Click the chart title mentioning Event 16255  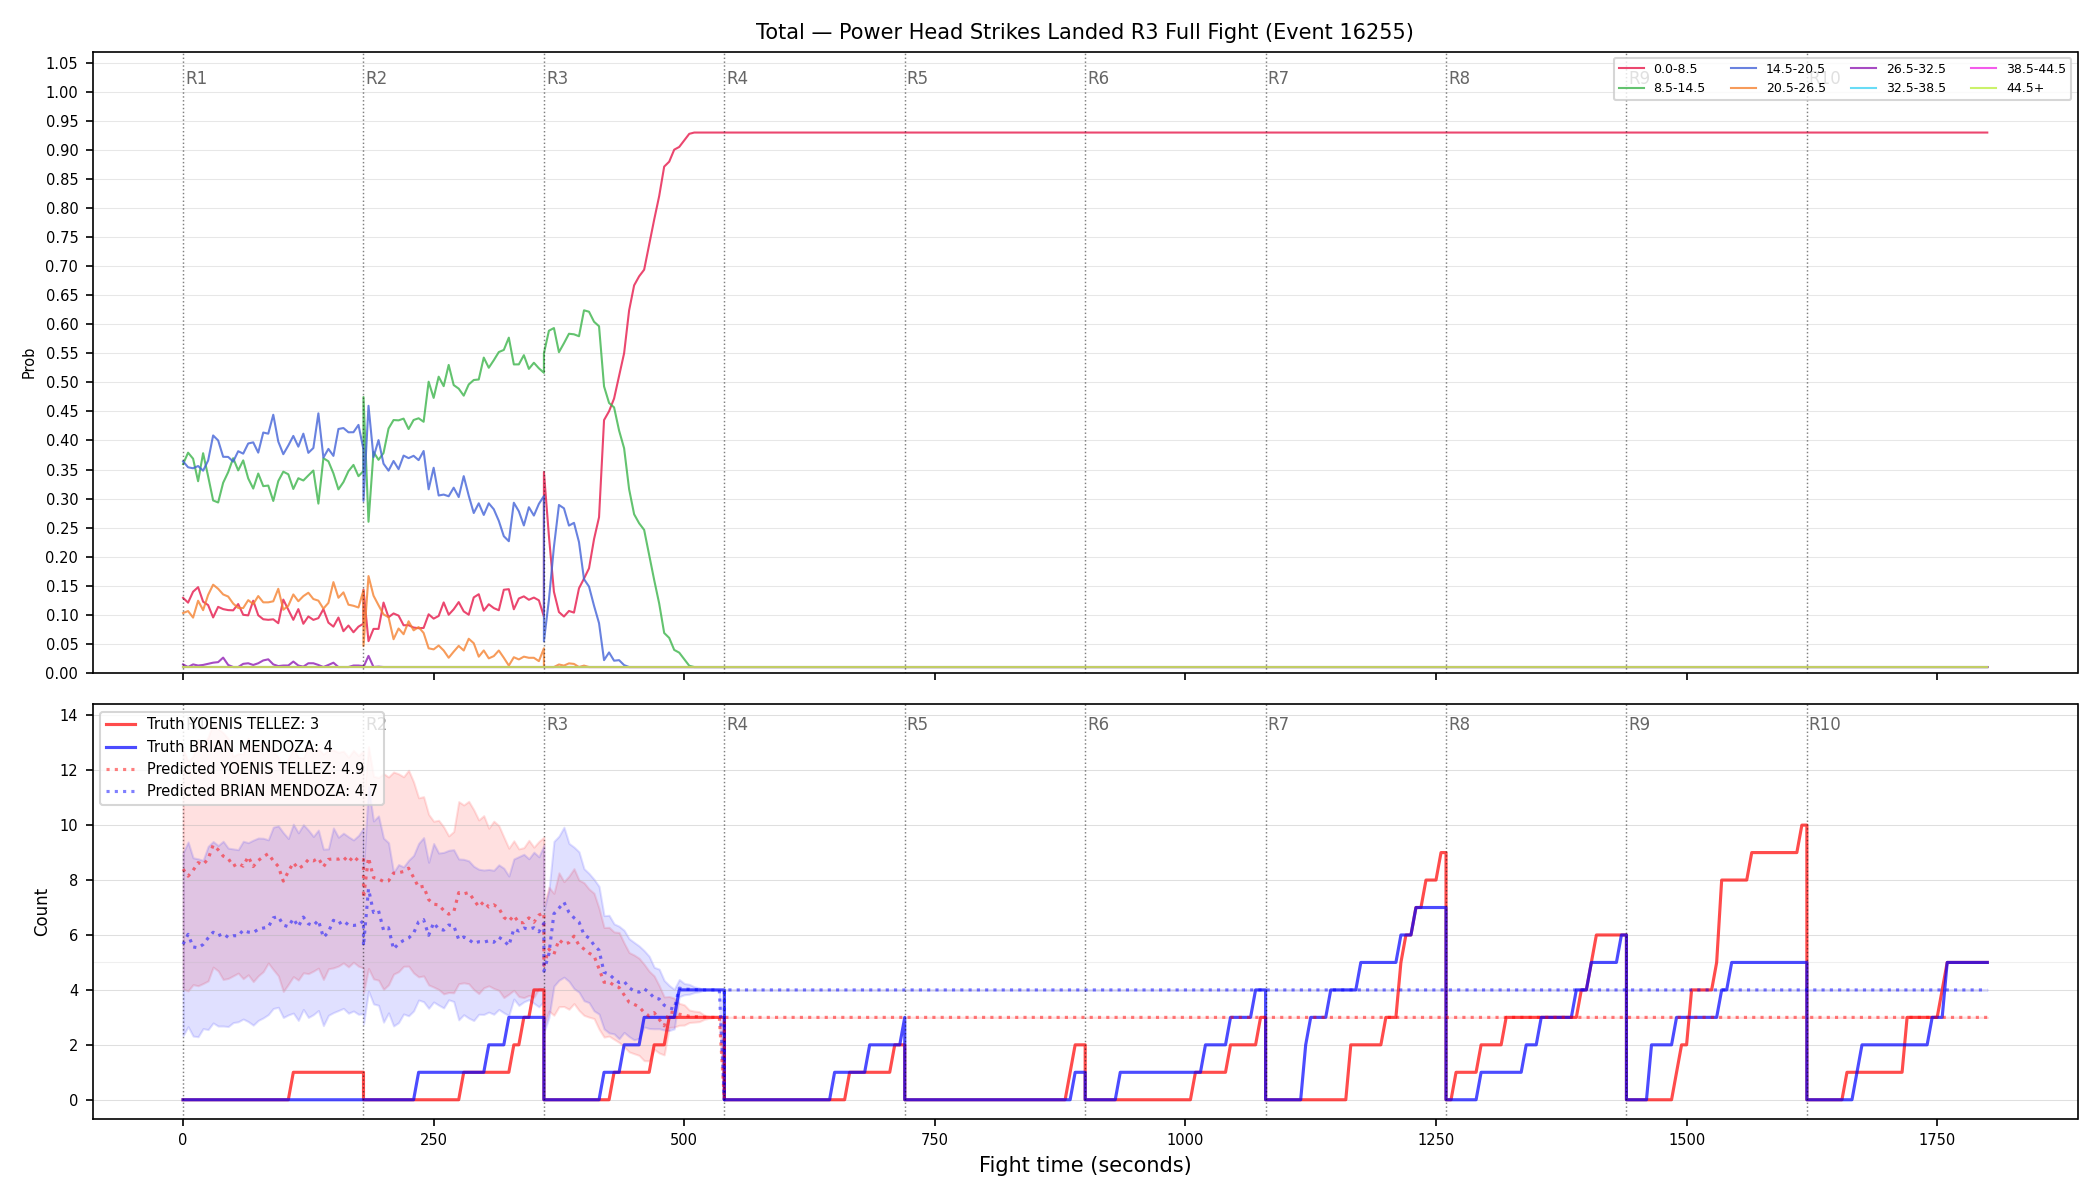coord(1085,32)
